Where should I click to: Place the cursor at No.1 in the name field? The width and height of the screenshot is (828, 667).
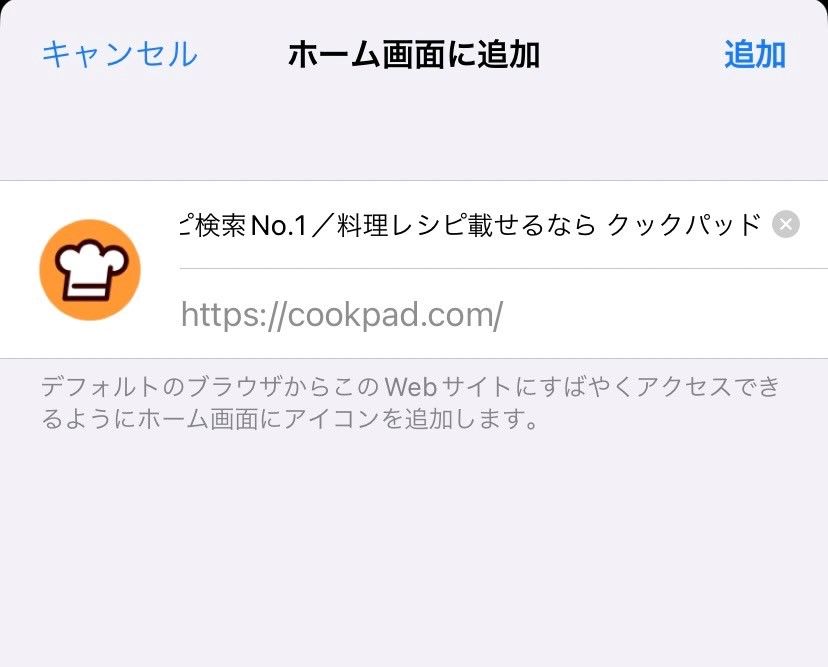(279, 226)
